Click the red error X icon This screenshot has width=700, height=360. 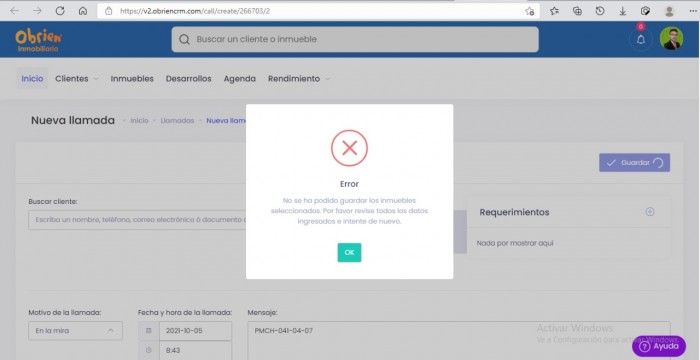tap(350, 148)
